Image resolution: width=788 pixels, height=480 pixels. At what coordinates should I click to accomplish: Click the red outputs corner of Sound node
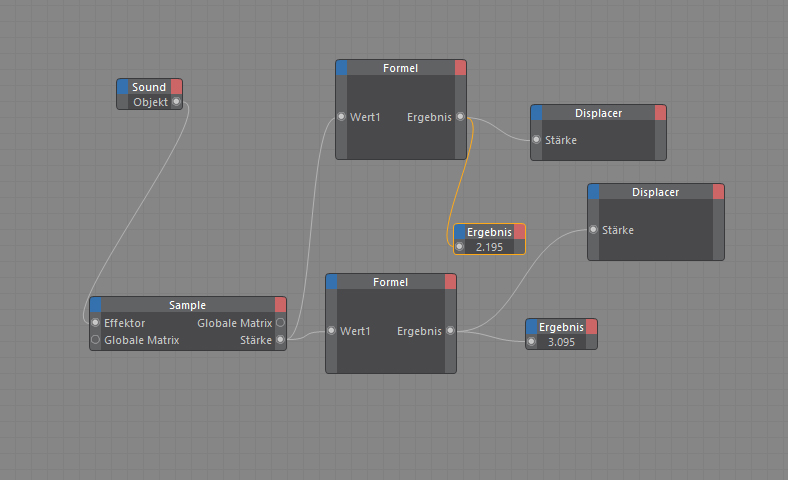coord(176,87)
